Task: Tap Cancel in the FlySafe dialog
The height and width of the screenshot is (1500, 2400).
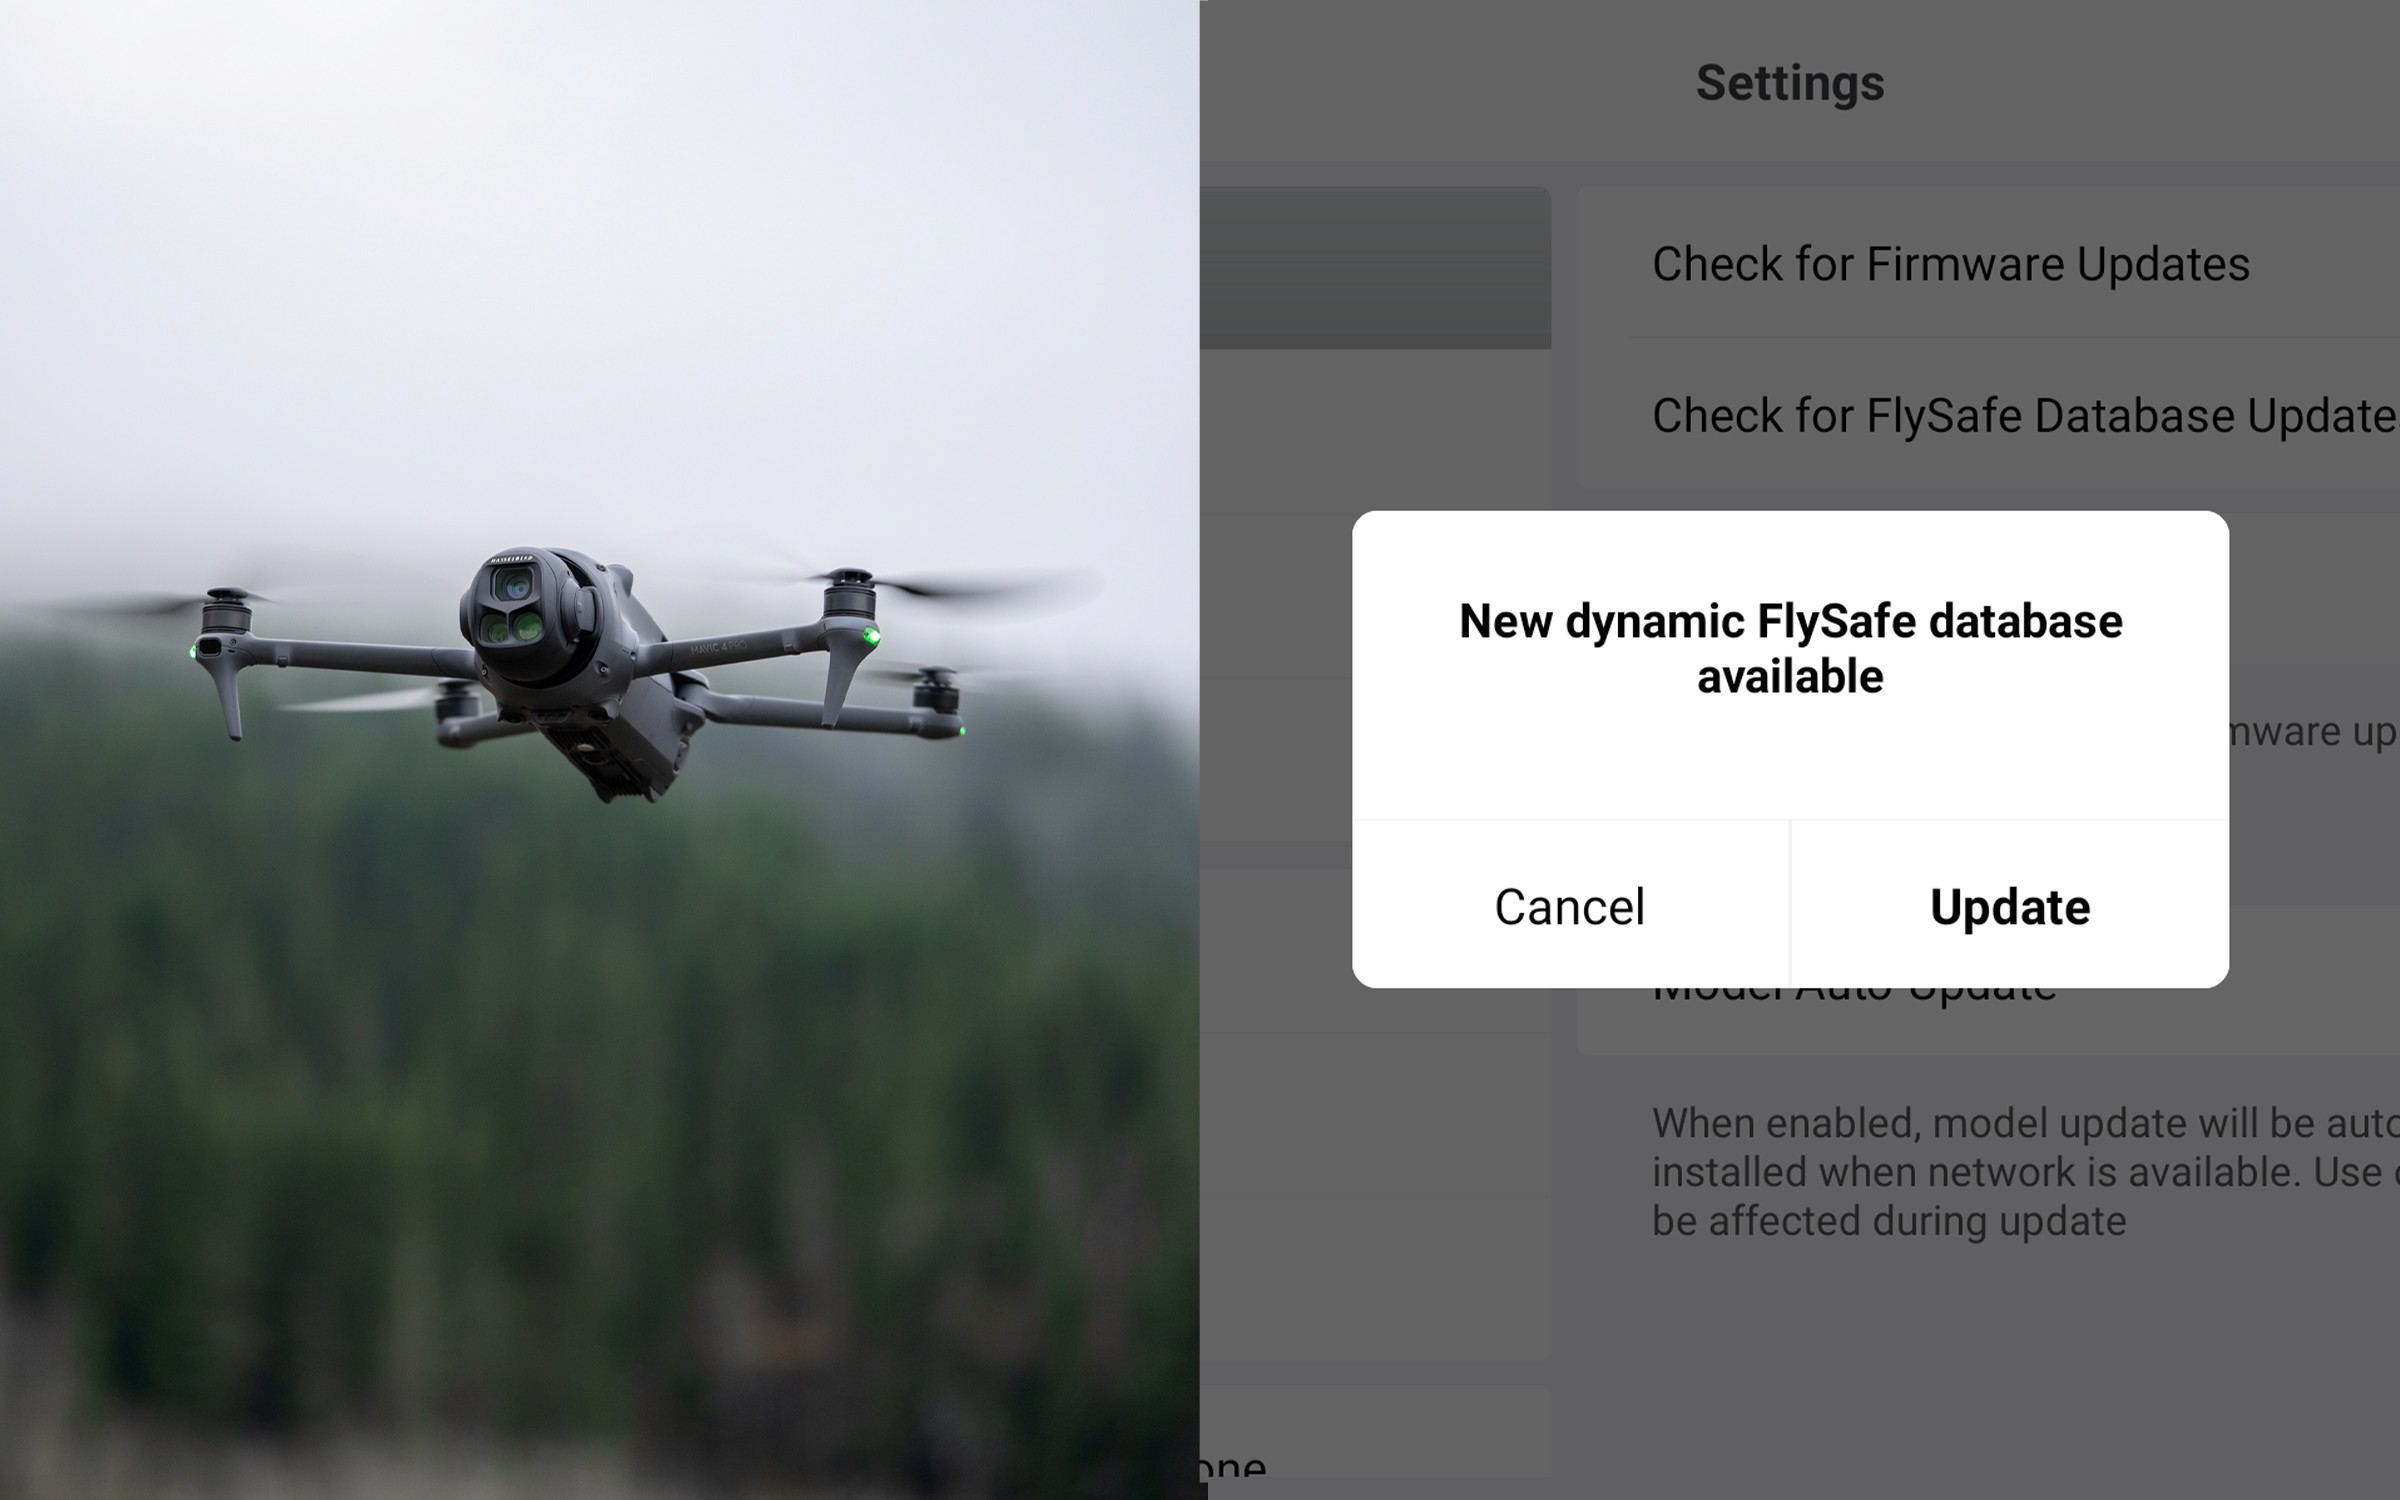Action: (1570, 906)
